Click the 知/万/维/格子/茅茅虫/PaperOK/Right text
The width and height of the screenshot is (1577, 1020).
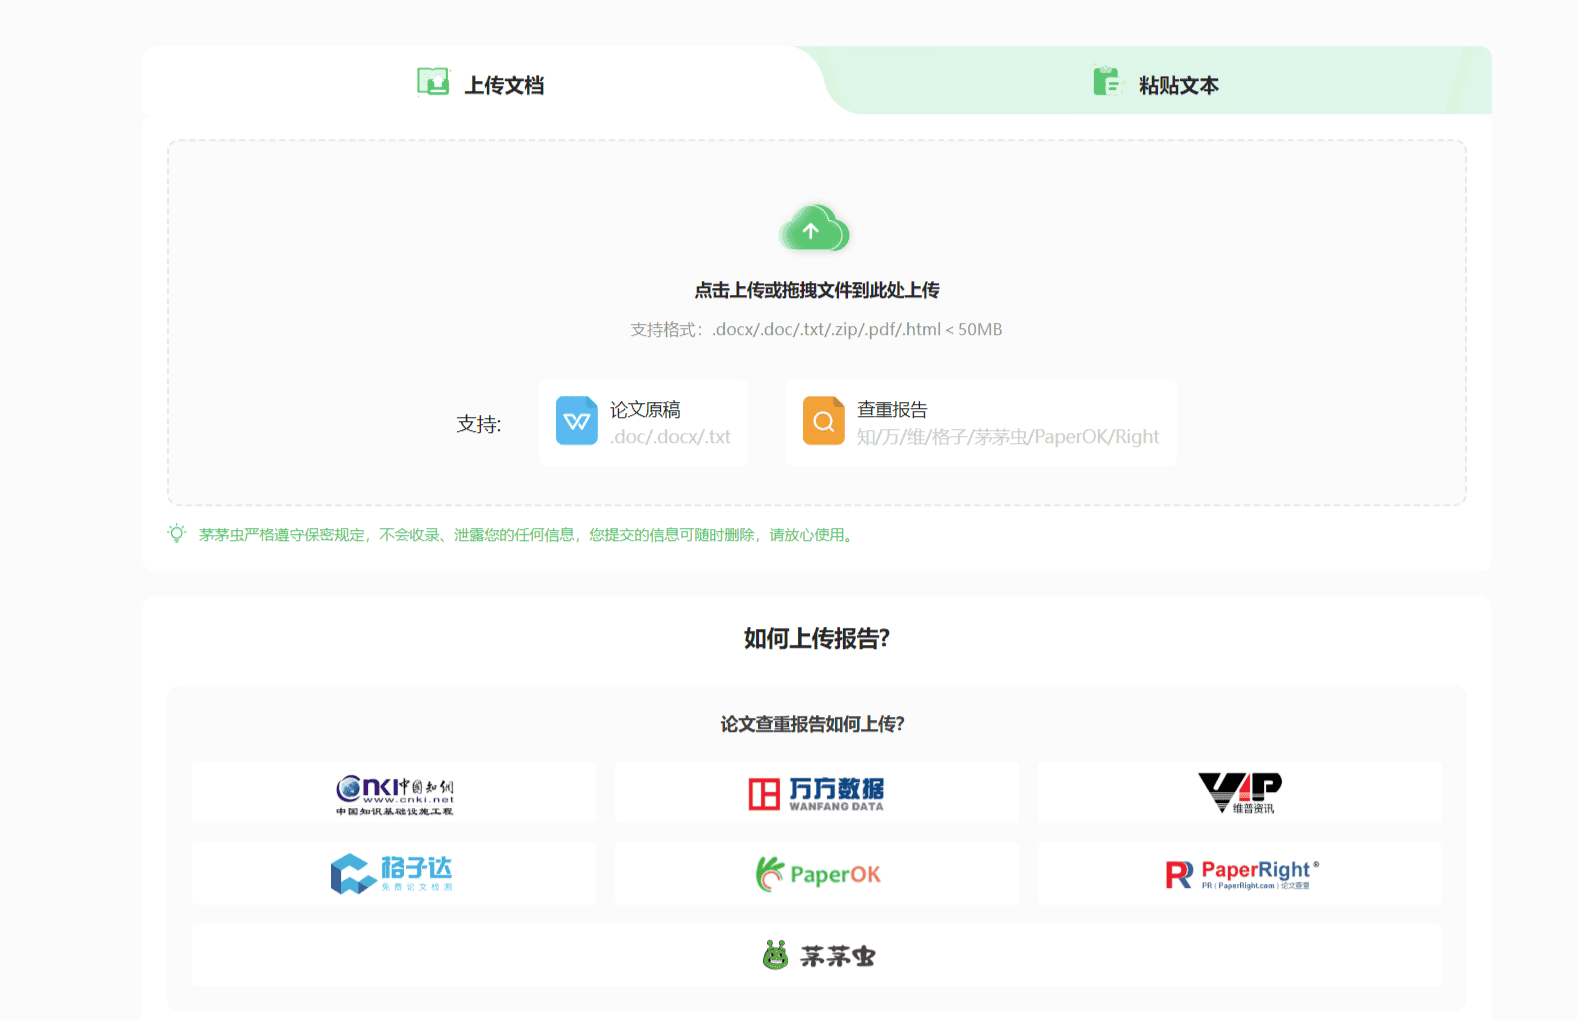coord(1008,437)
